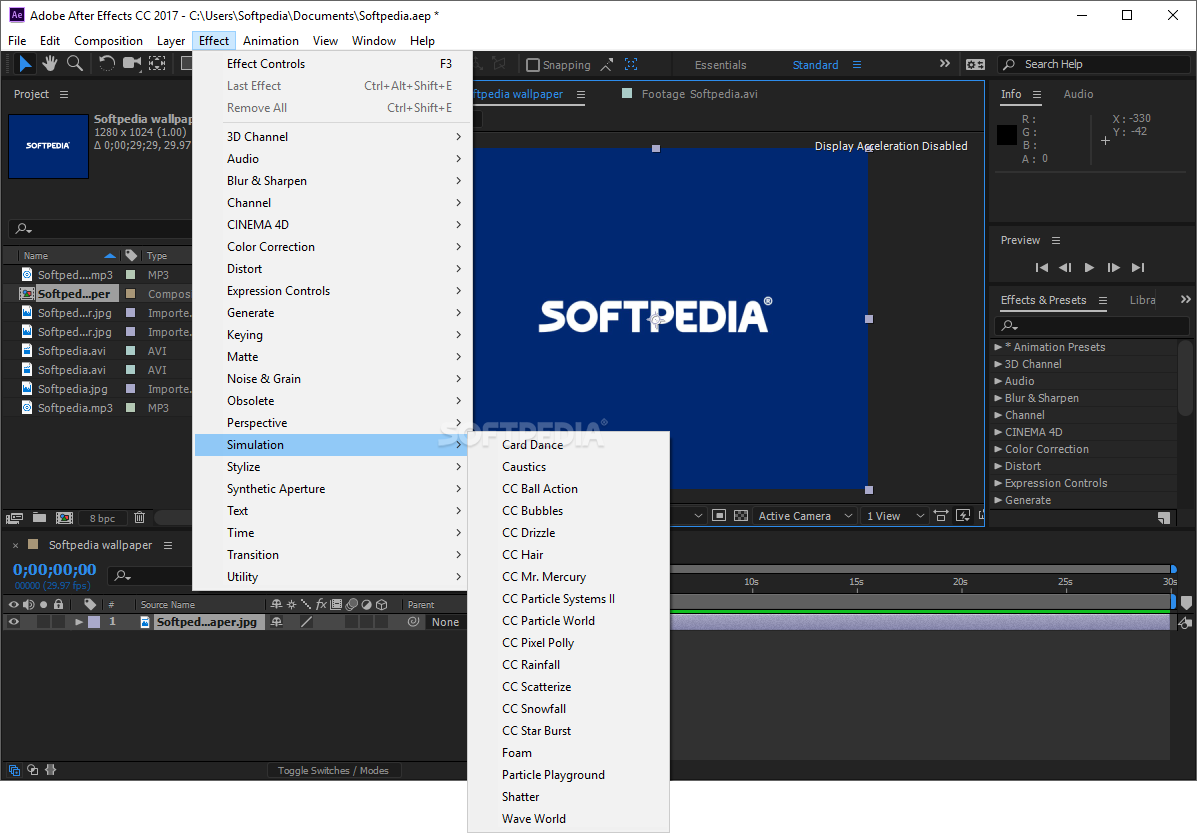Open the workspace Standard menu icon
Image resolution: width=1197 pixels, height=833 pixels.
[x=857, y=65]
